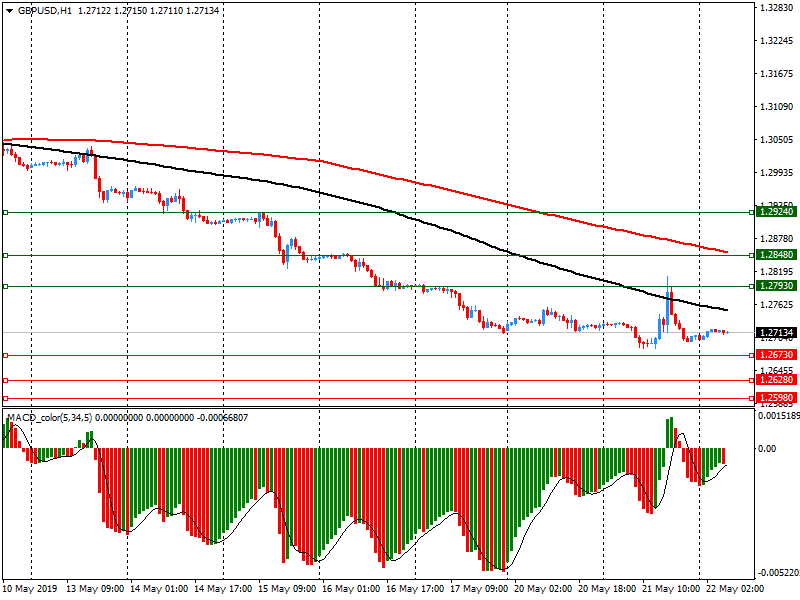Select the green 1.29240 price level label
Screen dimensions: 800x600
777,212
